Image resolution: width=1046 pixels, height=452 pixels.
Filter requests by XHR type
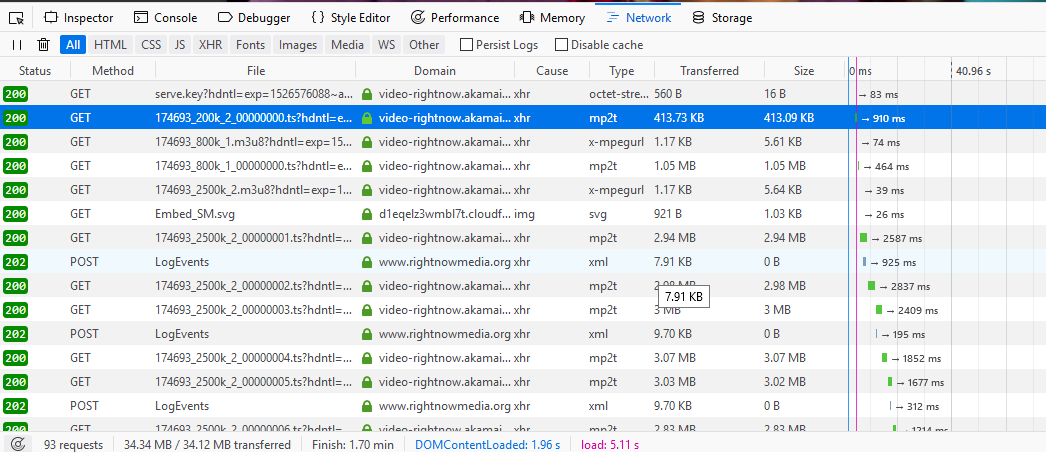pos(210,44)
